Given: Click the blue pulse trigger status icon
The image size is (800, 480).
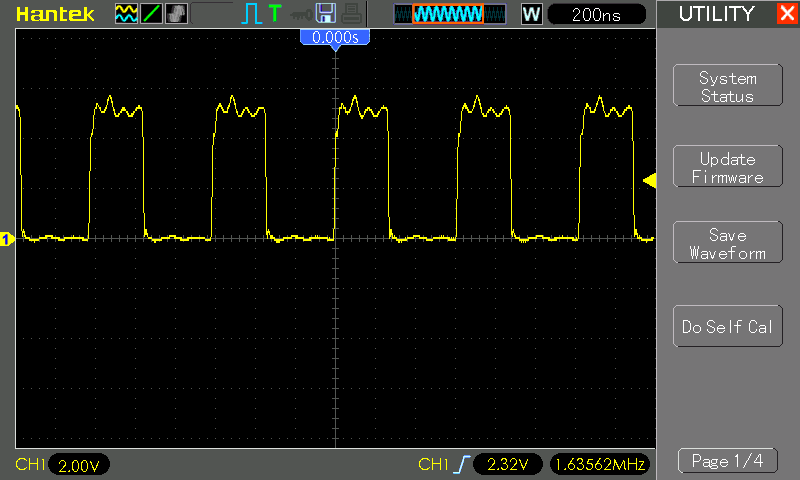Looking at the screenshot, I should point(251,14).
